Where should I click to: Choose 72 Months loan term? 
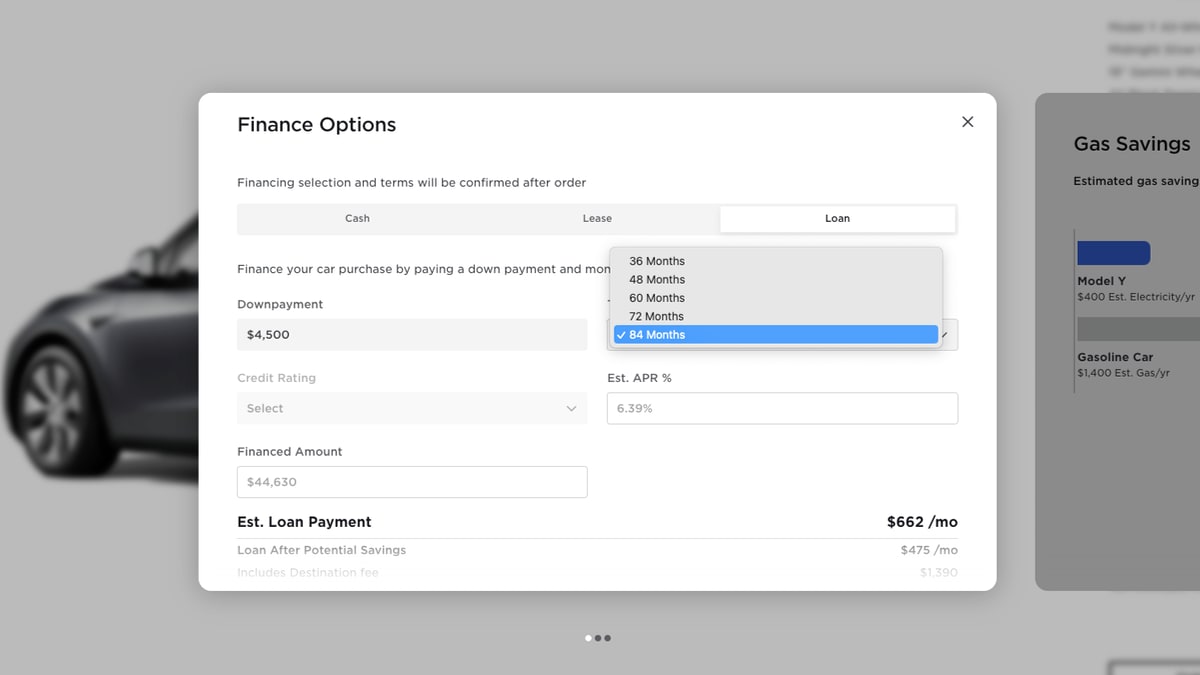776,316
